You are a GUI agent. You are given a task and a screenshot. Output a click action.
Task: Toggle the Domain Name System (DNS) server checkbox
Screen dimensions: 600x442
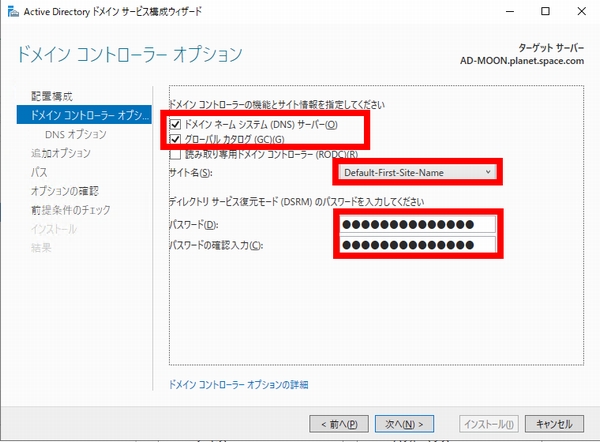[175, 124]
